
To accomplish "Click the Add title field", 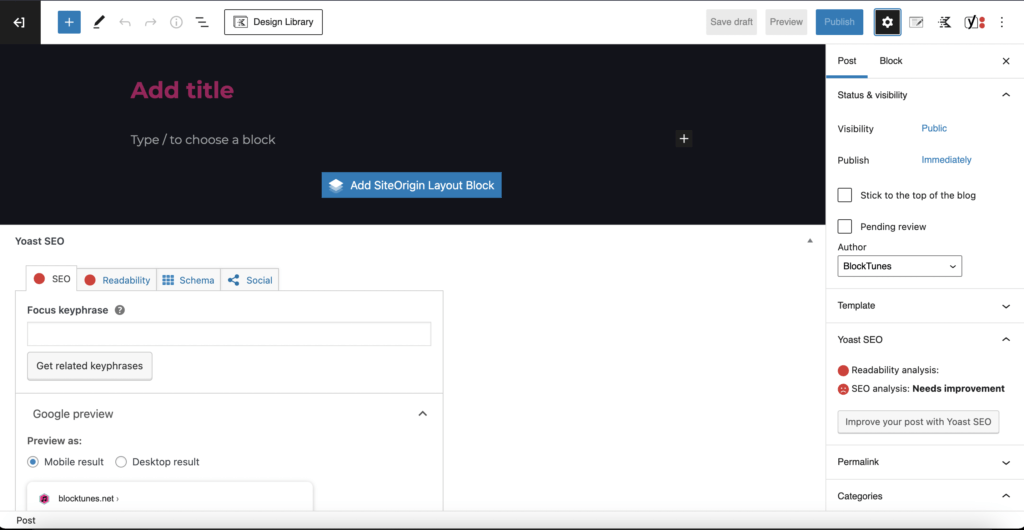I will [x=182, y=90].
